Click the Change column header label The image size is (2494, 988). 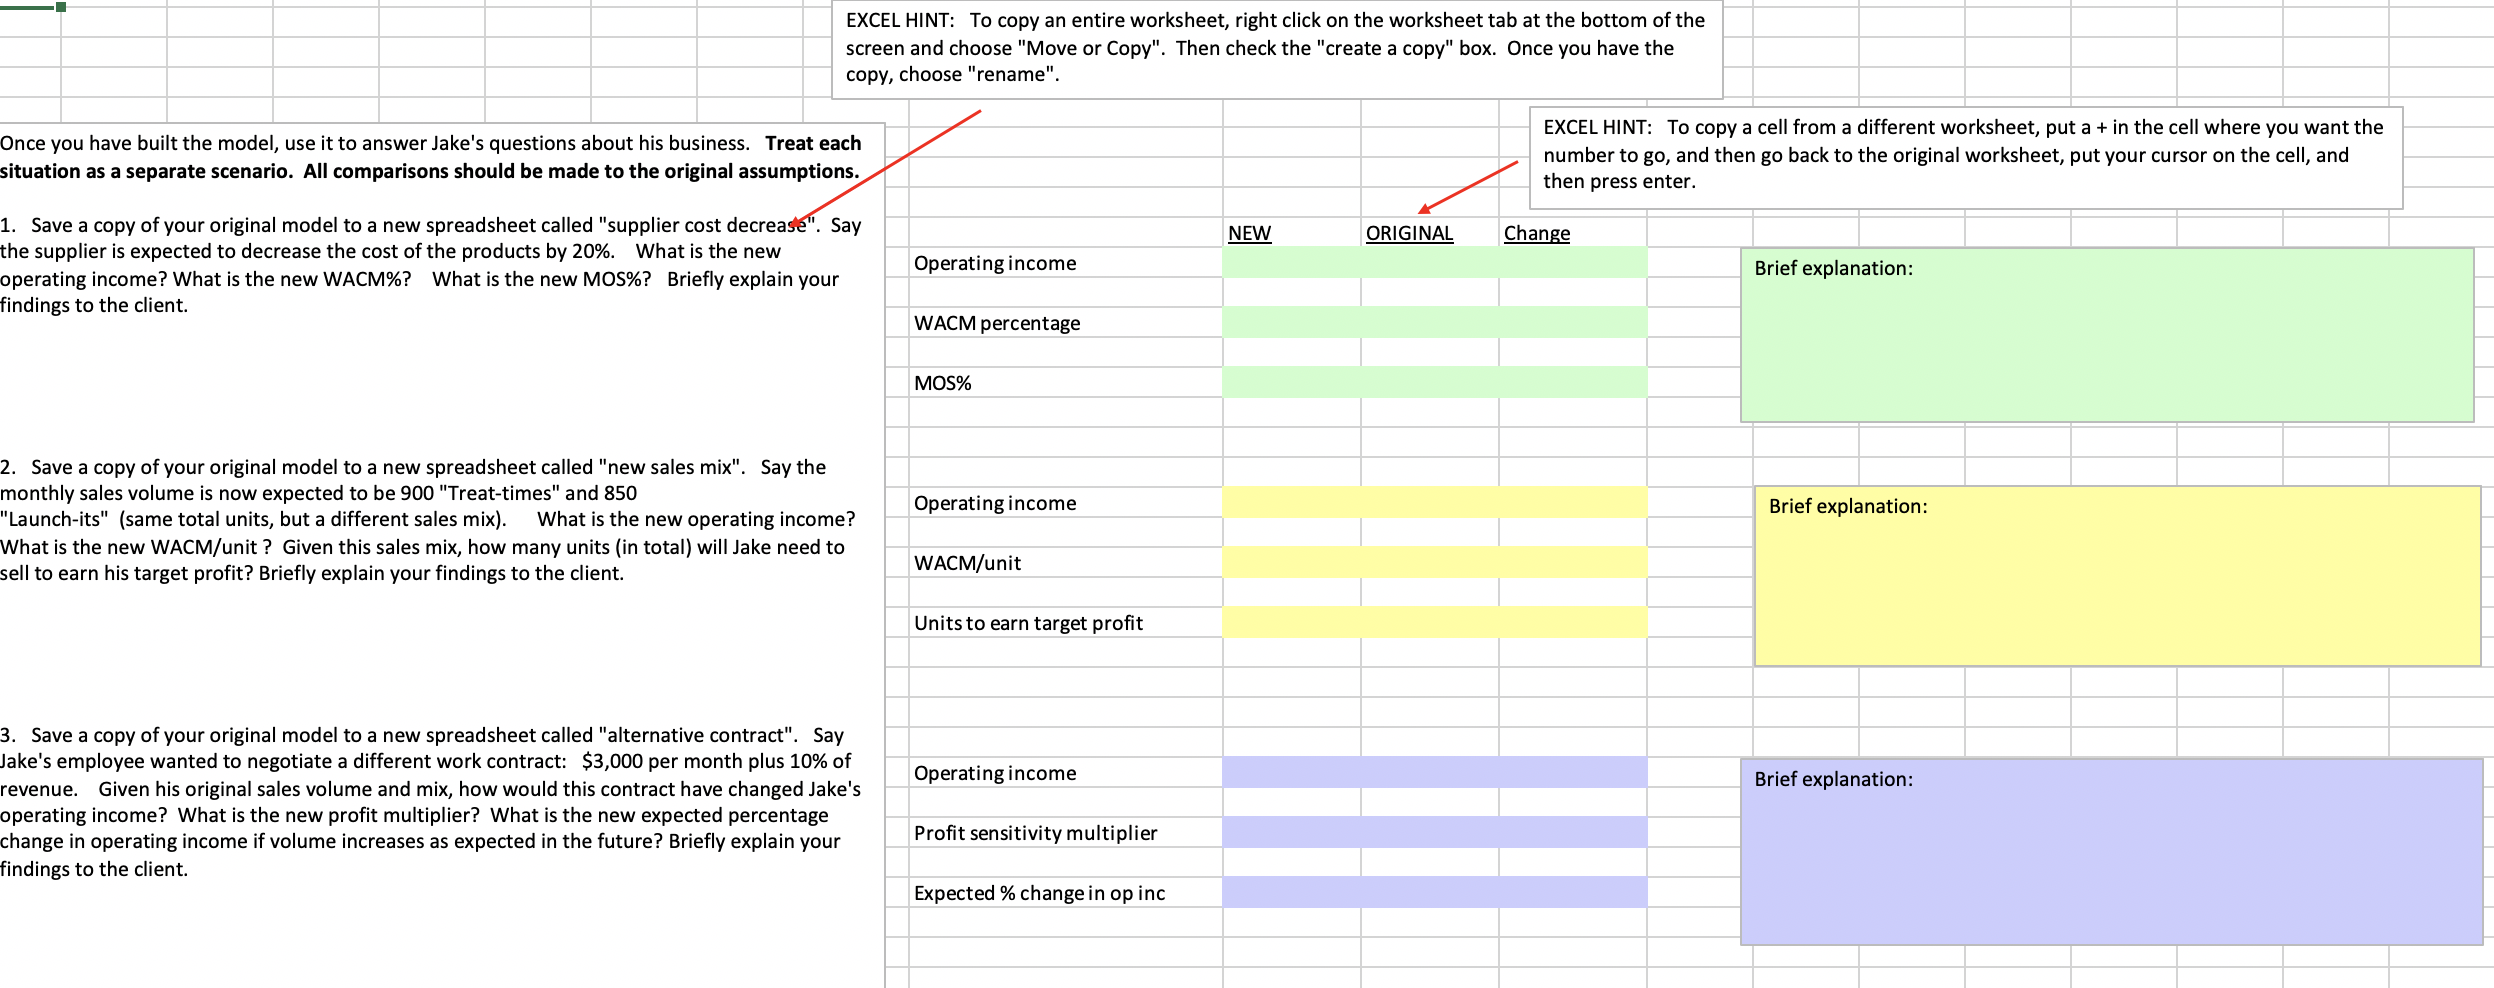pos(1537,231)
